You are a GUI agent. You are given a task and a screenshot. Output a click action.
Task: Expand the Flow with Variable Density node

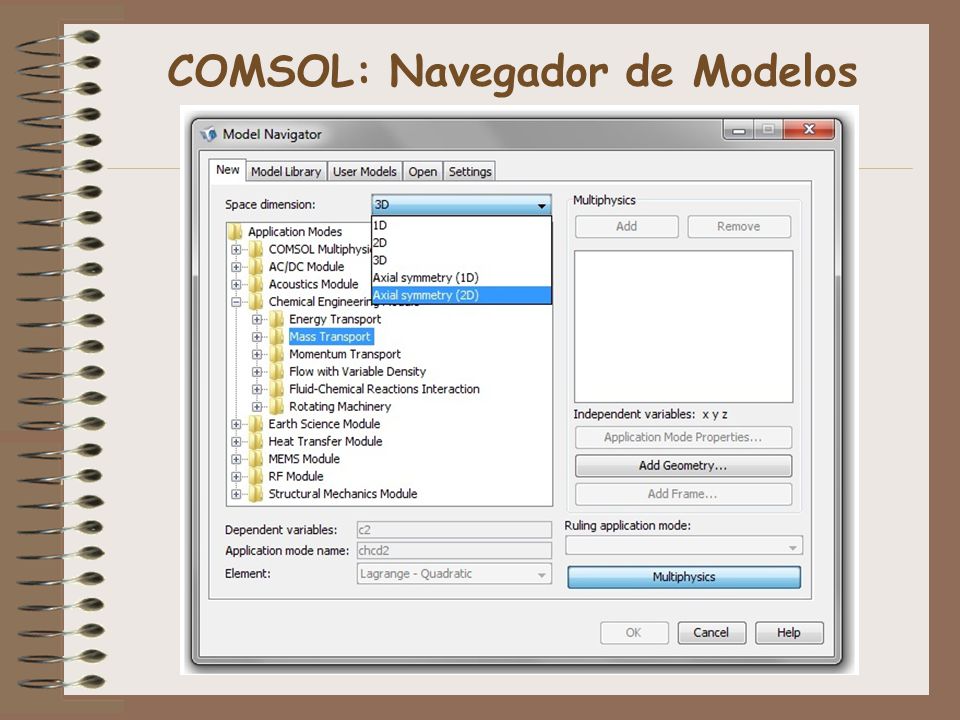(257, 372)
